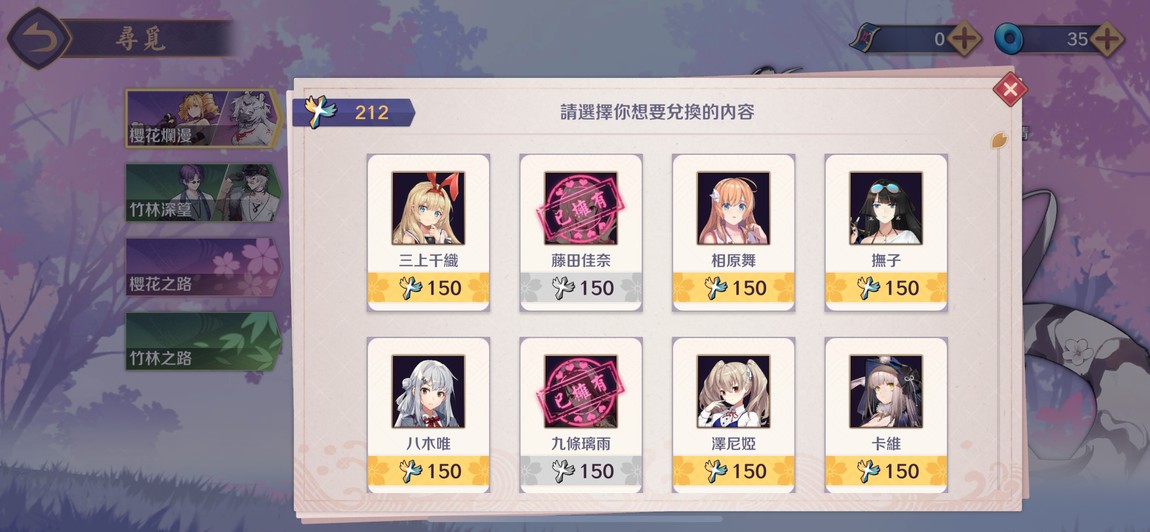Select the 相原舞 character portrait
1150x532 pixels.
[x=733, y=208]
